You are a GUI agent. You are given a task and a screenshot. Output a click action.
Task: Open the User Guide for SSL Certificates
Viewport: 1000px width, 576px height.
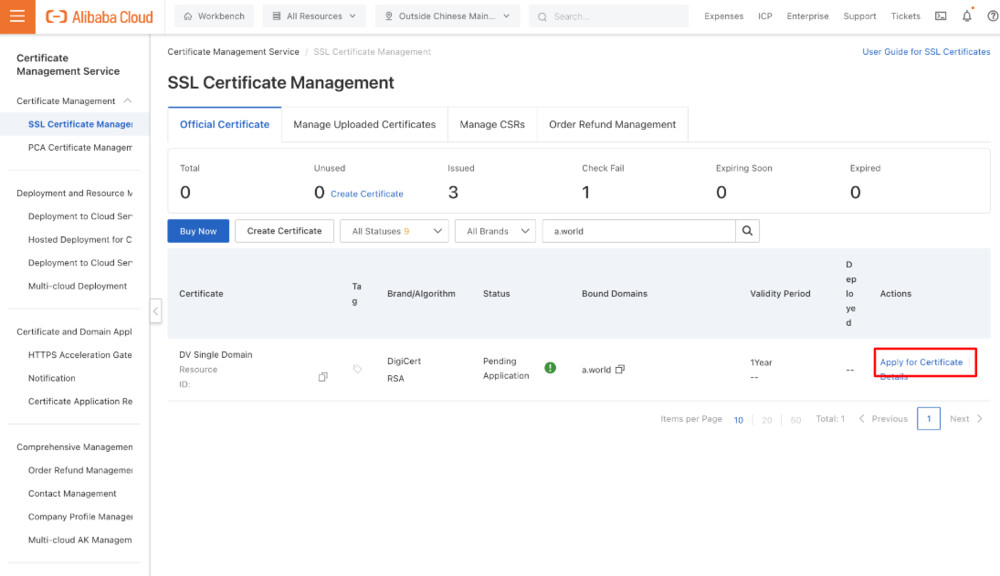coord(926,51)
